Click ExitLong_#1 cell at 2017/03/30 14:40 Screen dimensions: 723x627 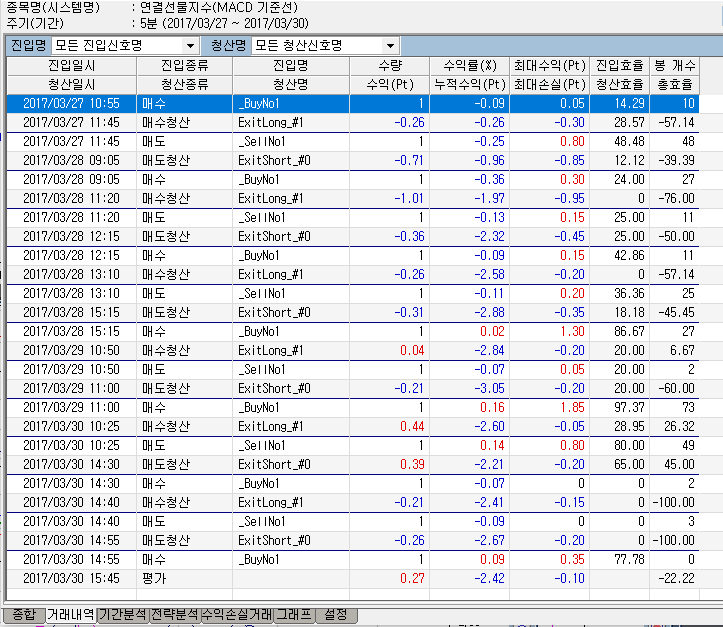coord(291,503)
